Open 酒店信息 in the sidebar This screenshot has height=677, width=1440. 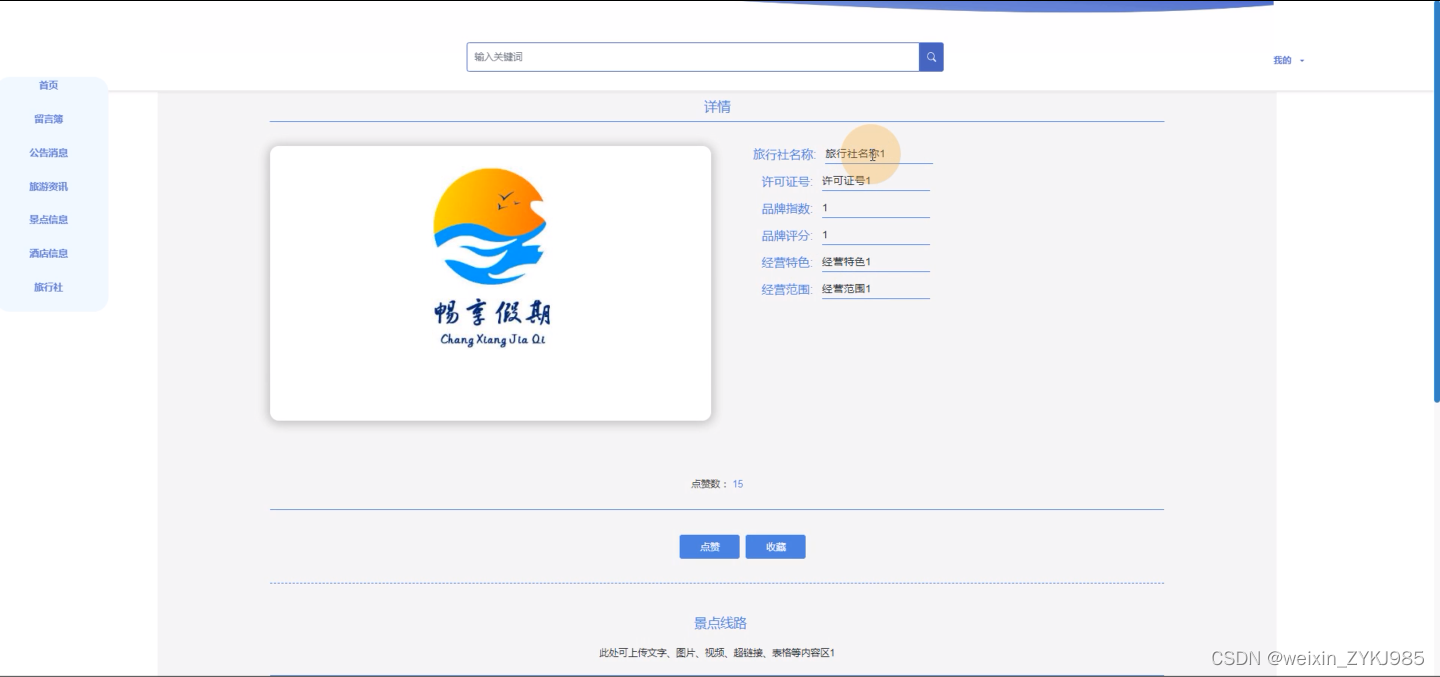(x=48, y=254)
